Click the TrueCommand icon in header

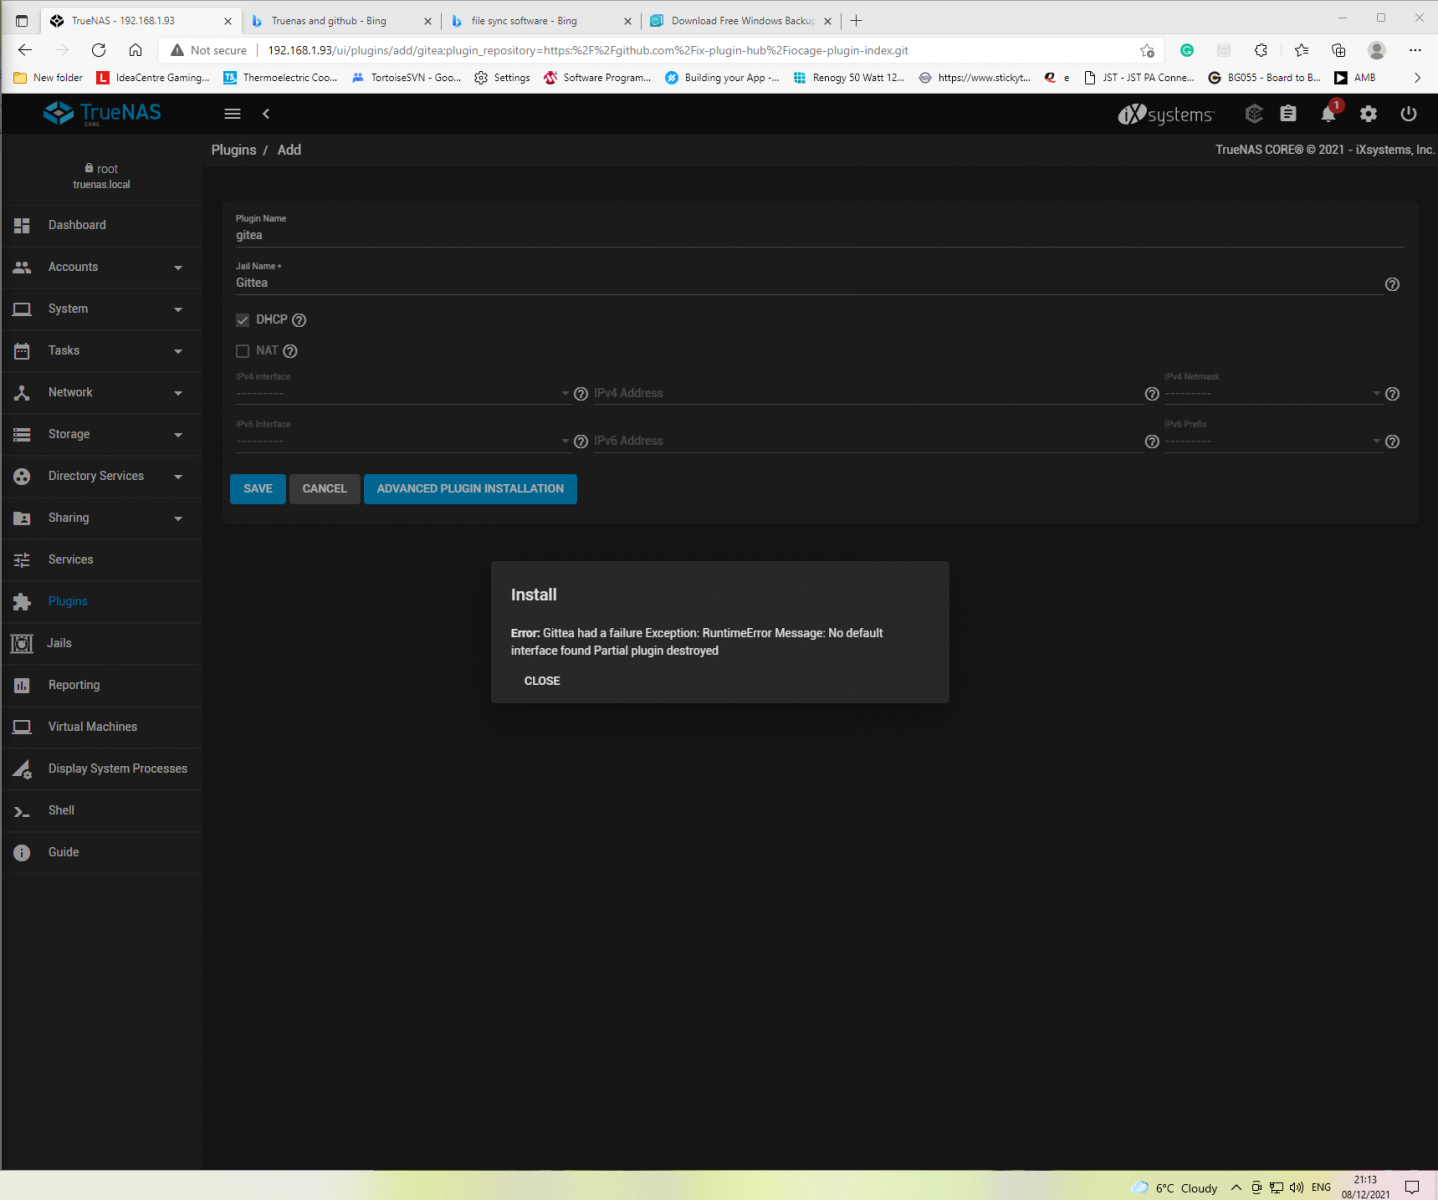1254,114
